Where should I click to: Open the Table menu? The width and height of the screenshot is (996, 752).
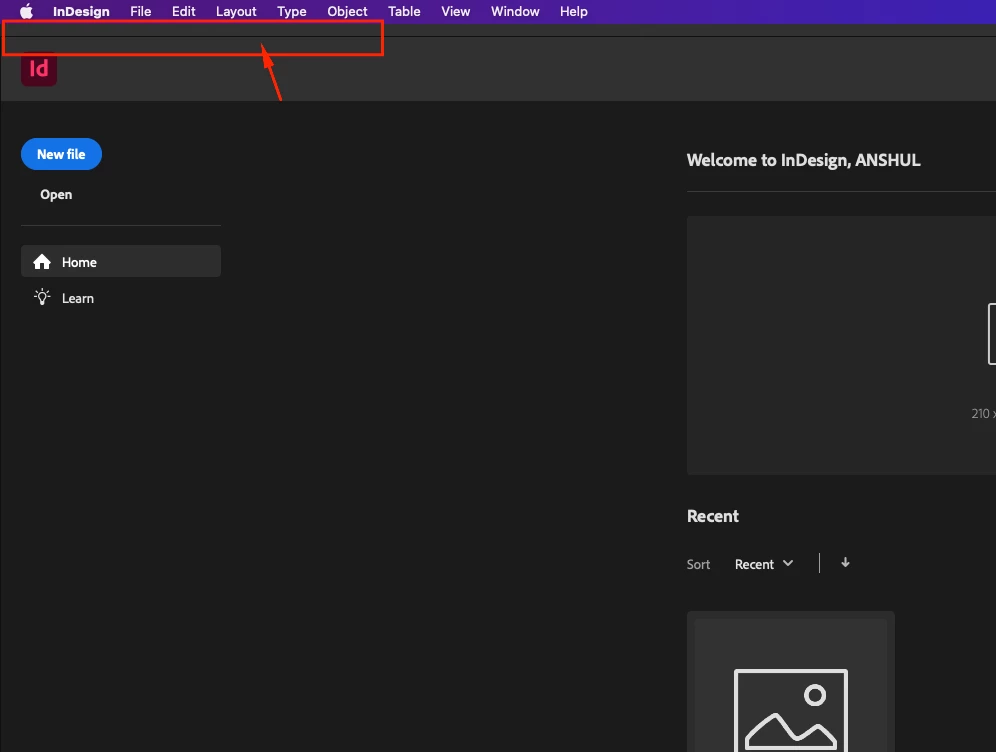404,11
